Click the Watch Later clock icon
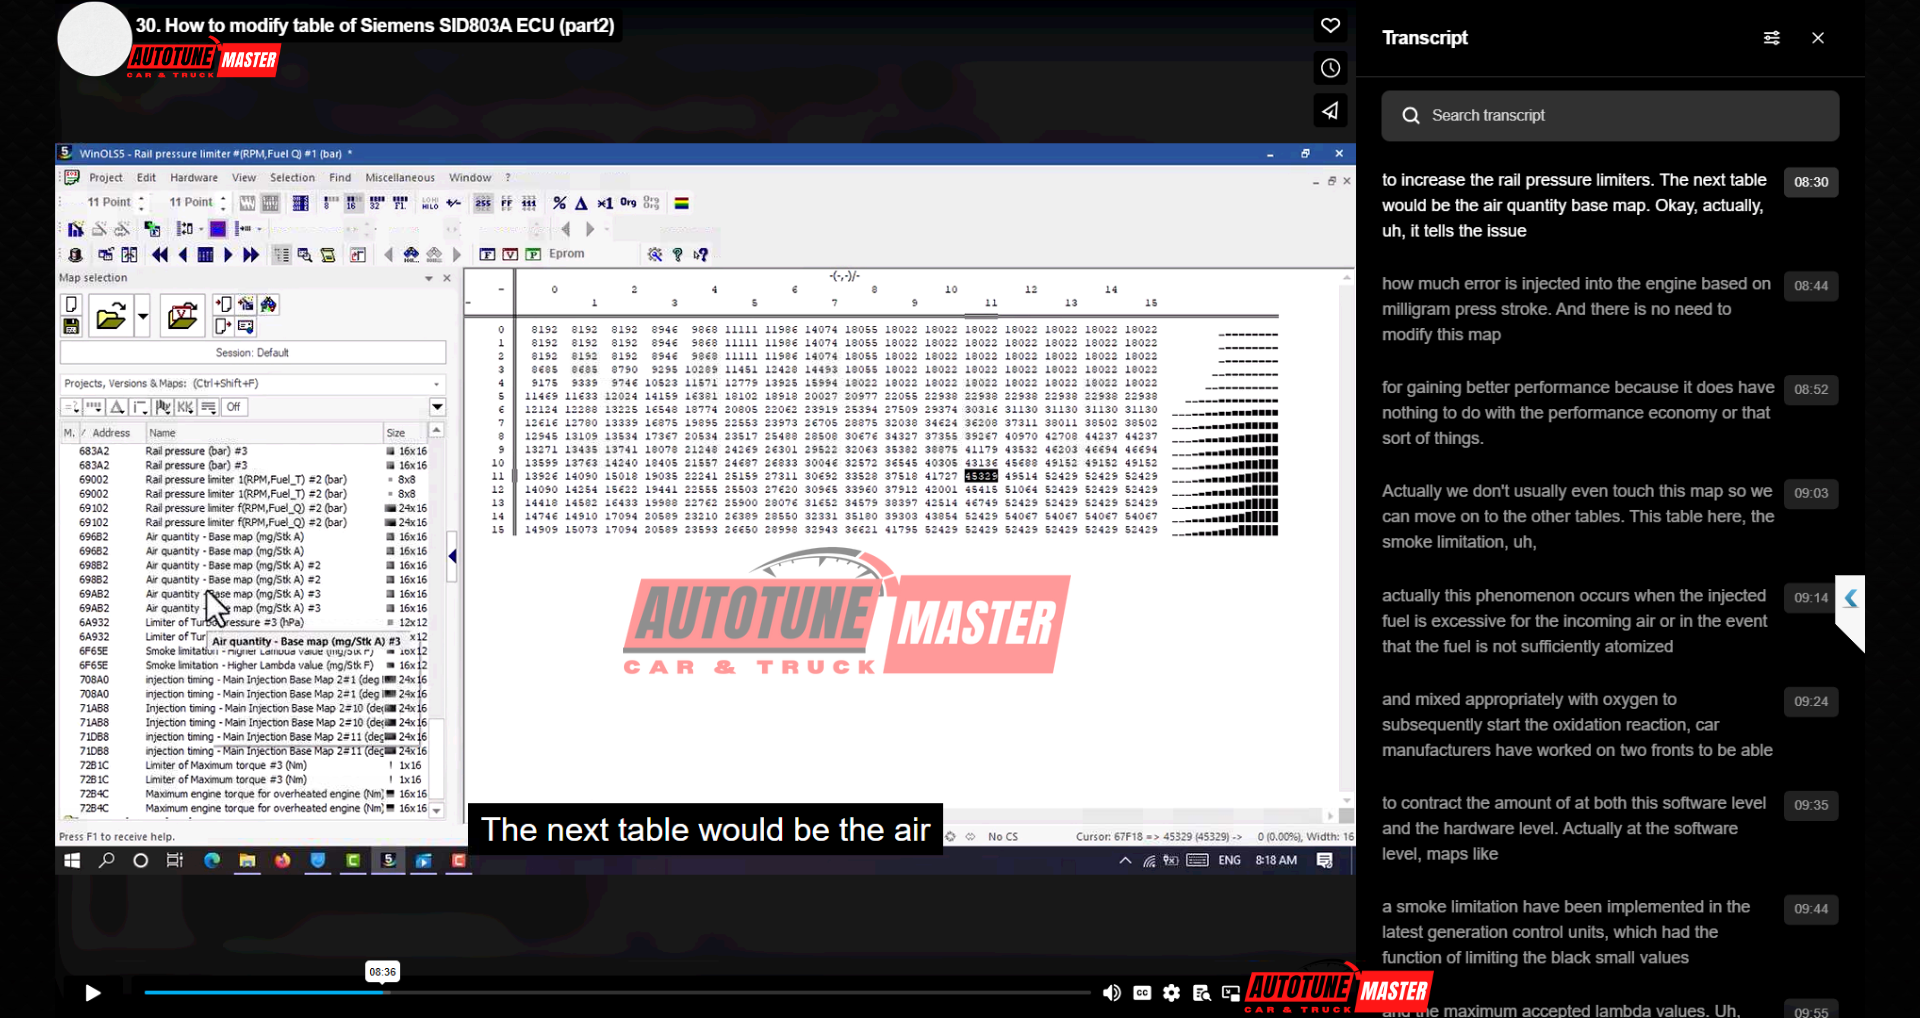The image size is (1920, 1018). pyautogui.click(x=1330, y=68)
